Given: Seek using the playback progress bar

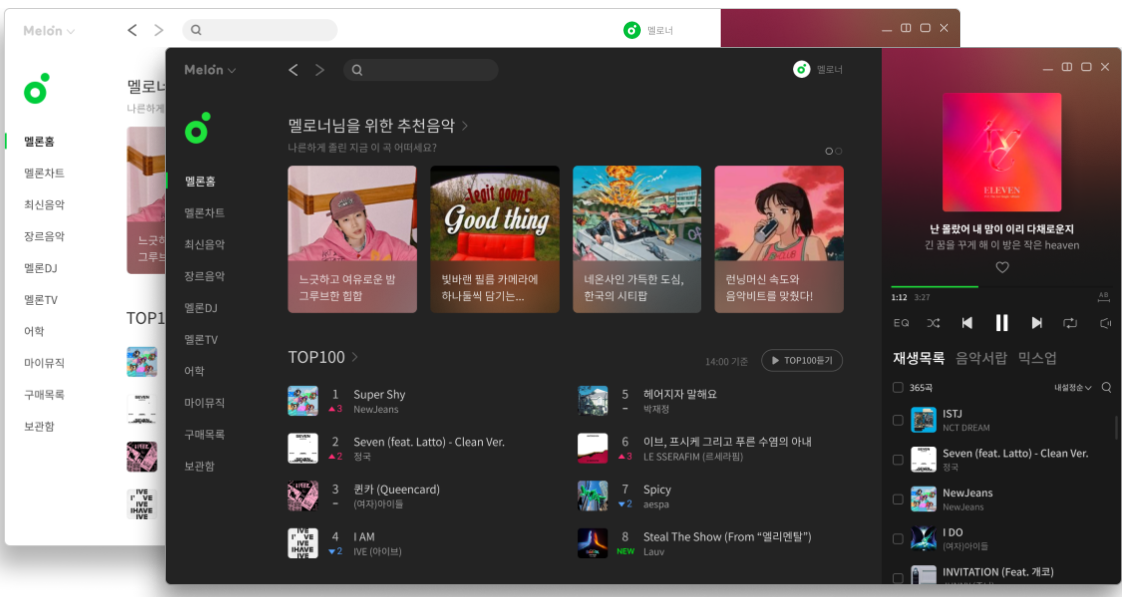Looking at the screenshot, I should [1002, 287].
